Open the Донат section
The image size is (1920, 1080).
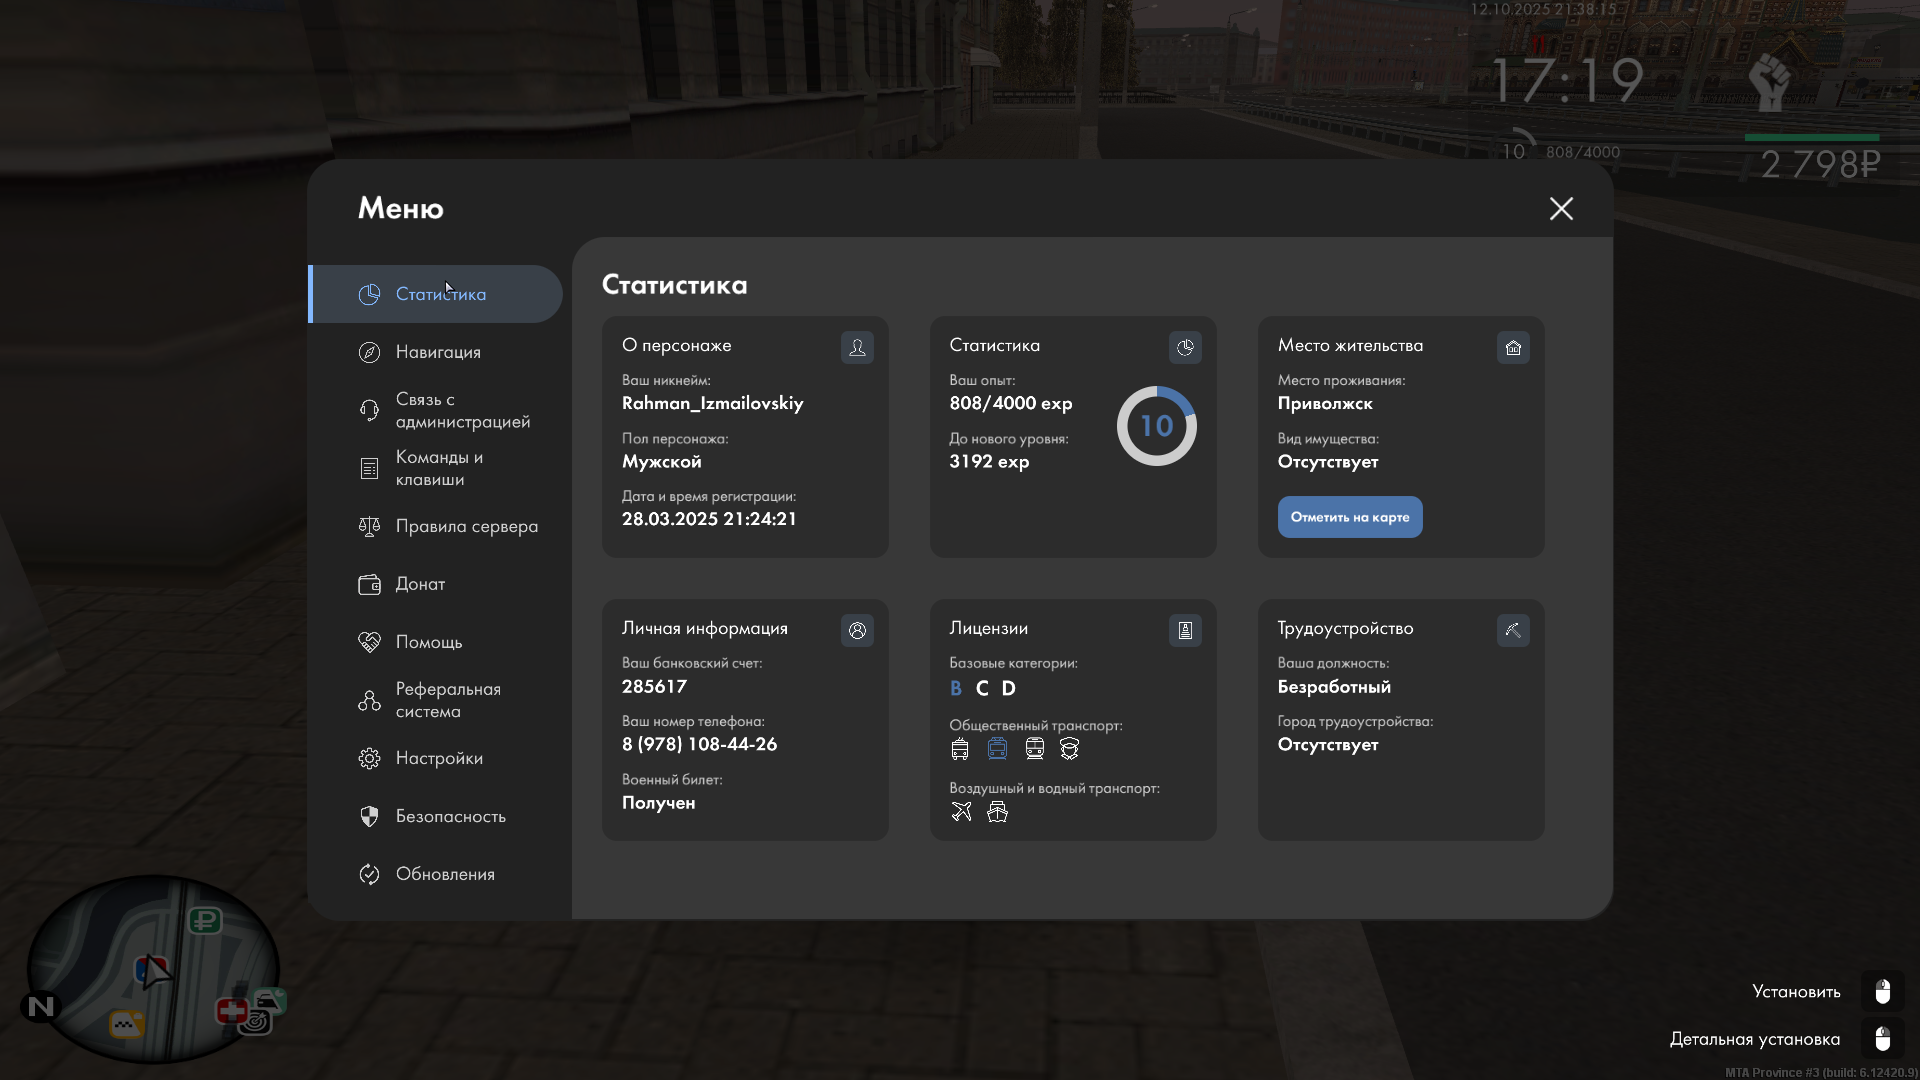(420, 584)
